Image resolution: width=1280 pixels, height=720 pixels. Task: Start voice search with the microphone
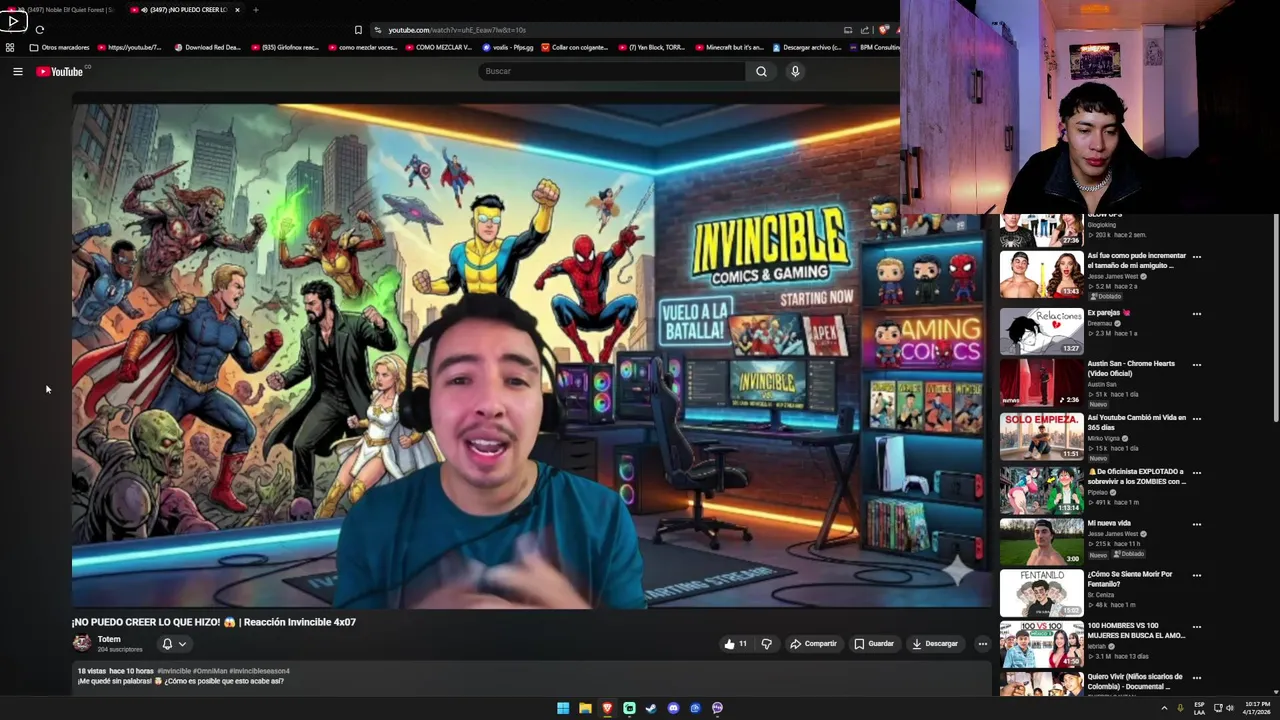point(795,71)
